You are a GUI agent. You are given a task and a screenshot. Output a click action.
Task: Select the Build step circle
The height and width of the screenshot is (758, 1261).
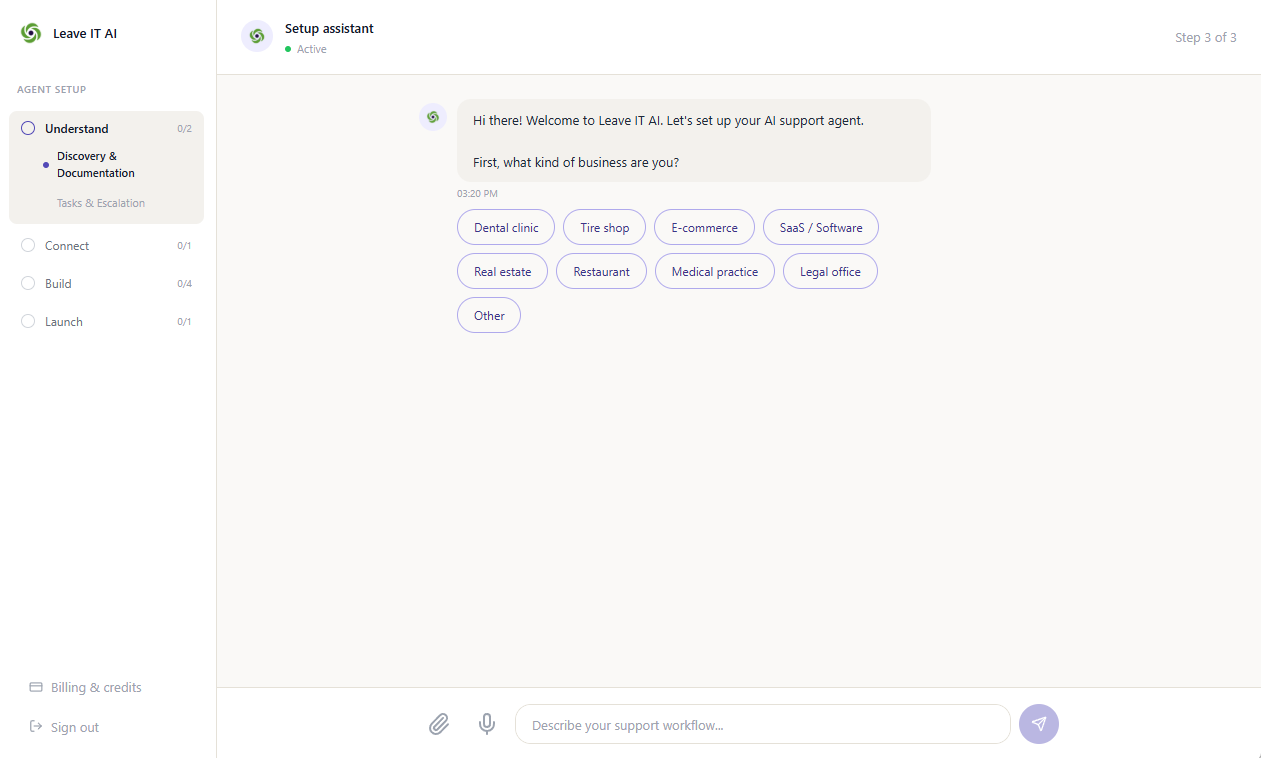tap(28, 283)
